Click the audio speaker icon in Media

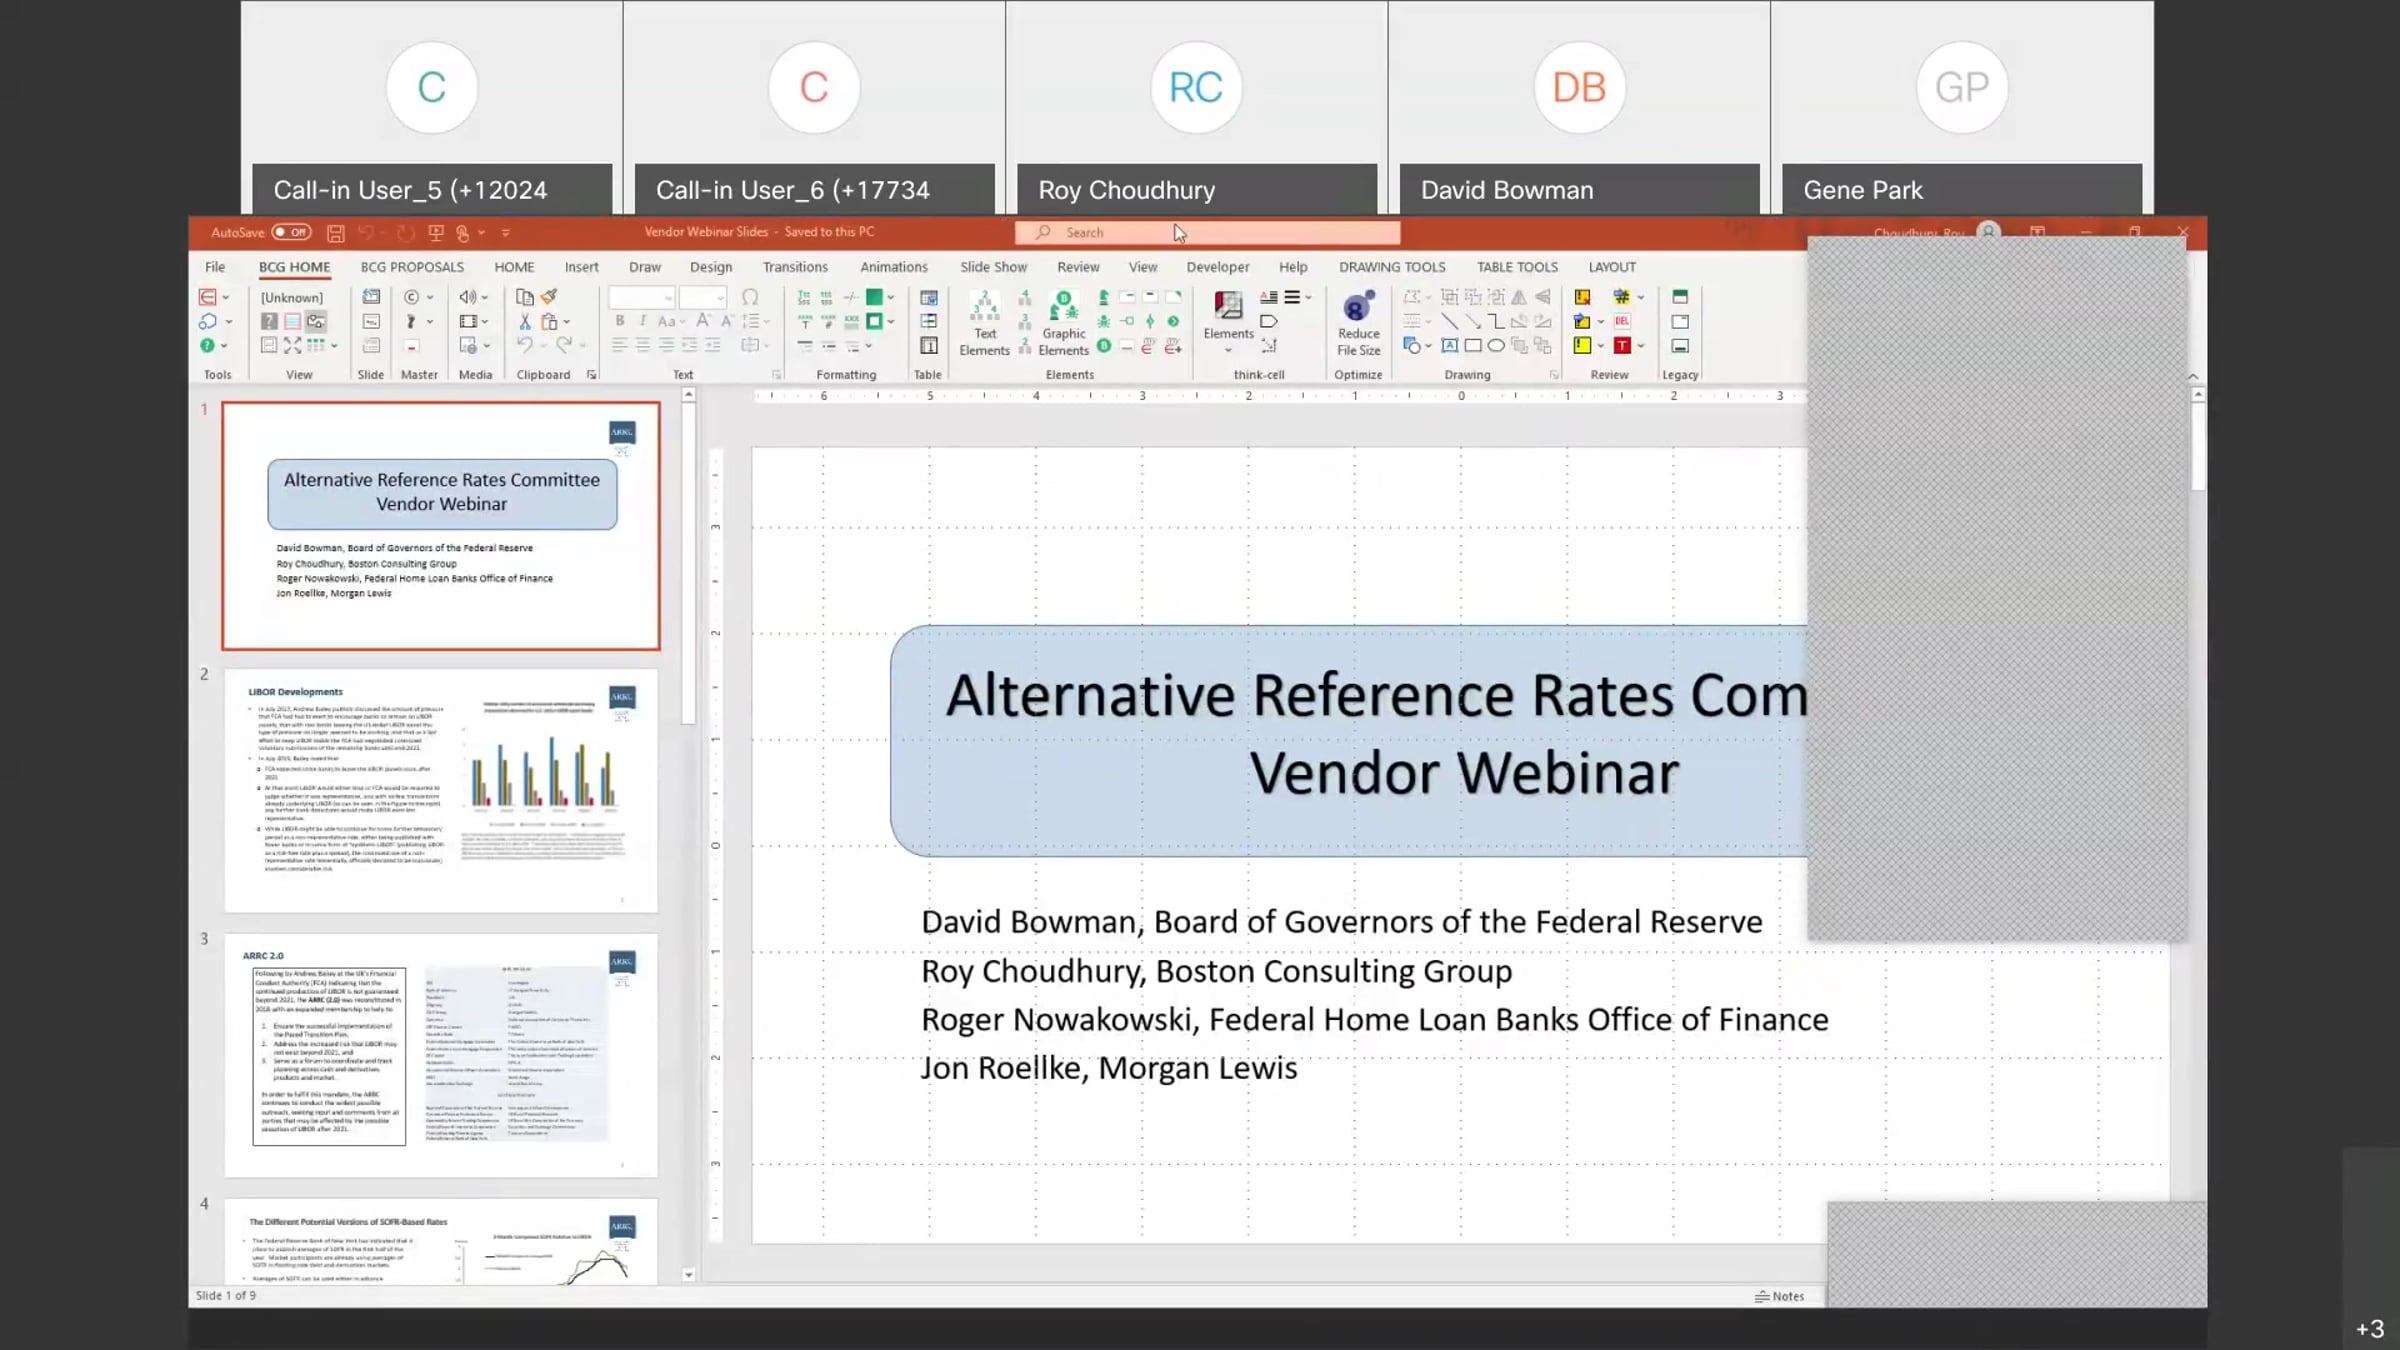tap(467, 297)
